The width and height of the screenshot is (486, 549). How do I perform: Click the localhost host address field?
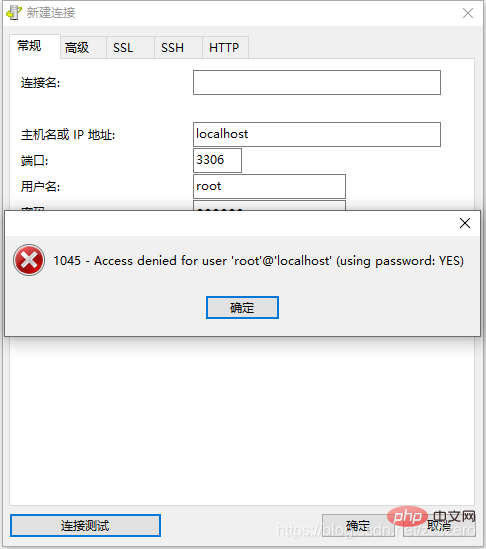coord(317,134)
